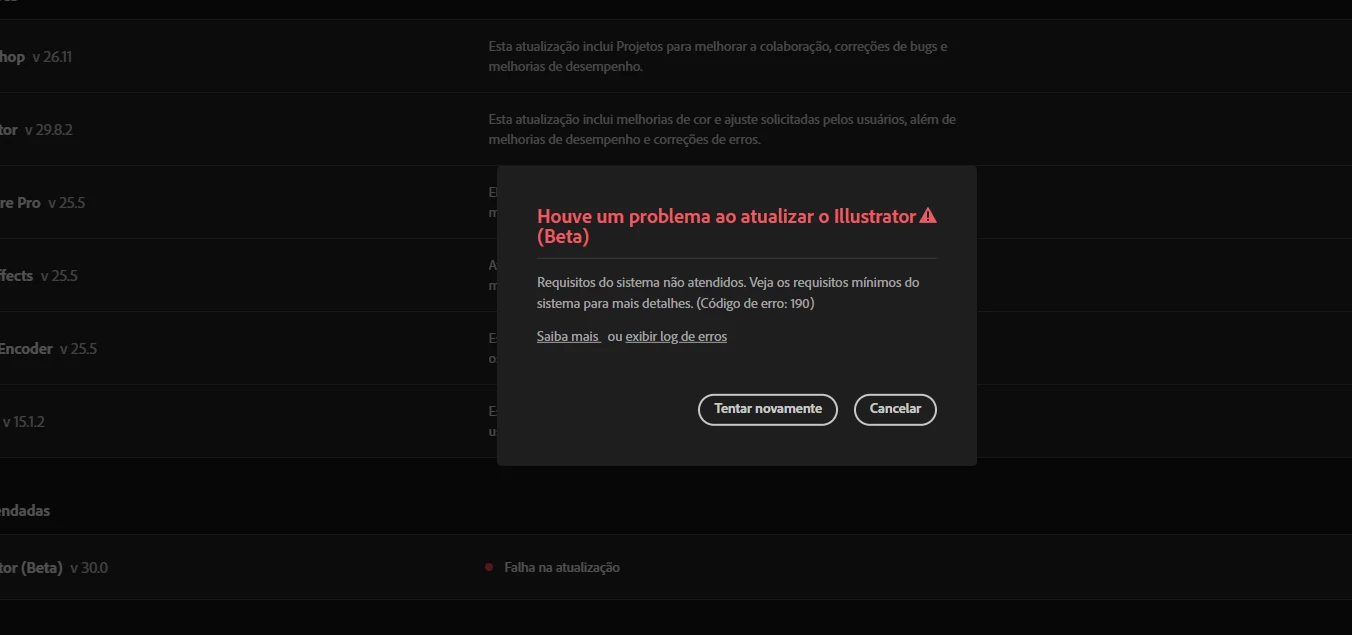This screenshot has width=1352, height=635.
Task: Open the Saiba mais link
Action: [568, 337]
